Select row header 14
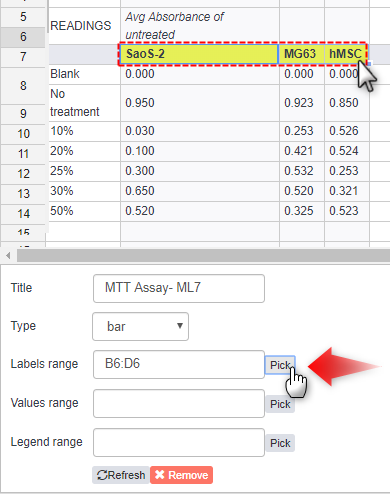The height and width of the screenshot is (500, 390). (x=23, y=214)
